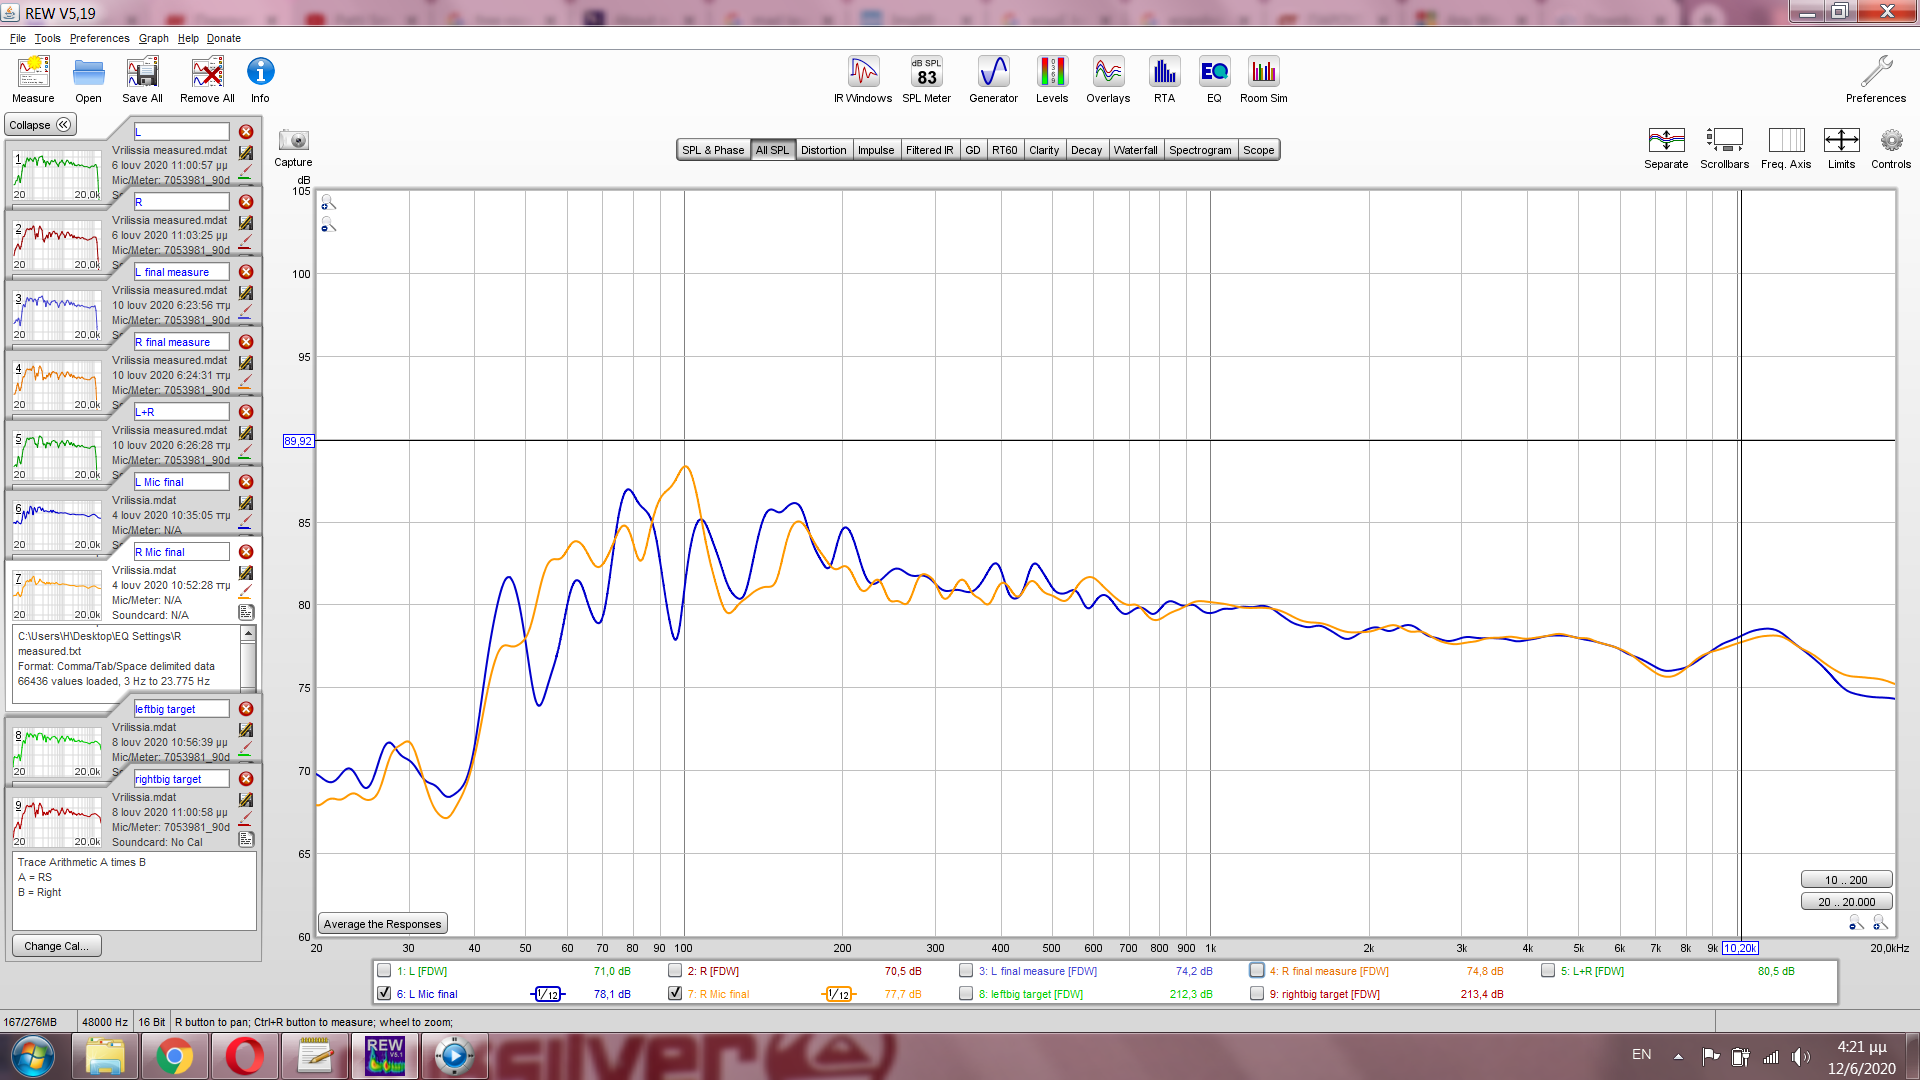Edit the R final measure name field
The height and width of the screenshot is (1080, 1920).
pyautogui.click(x=182, y=342)
